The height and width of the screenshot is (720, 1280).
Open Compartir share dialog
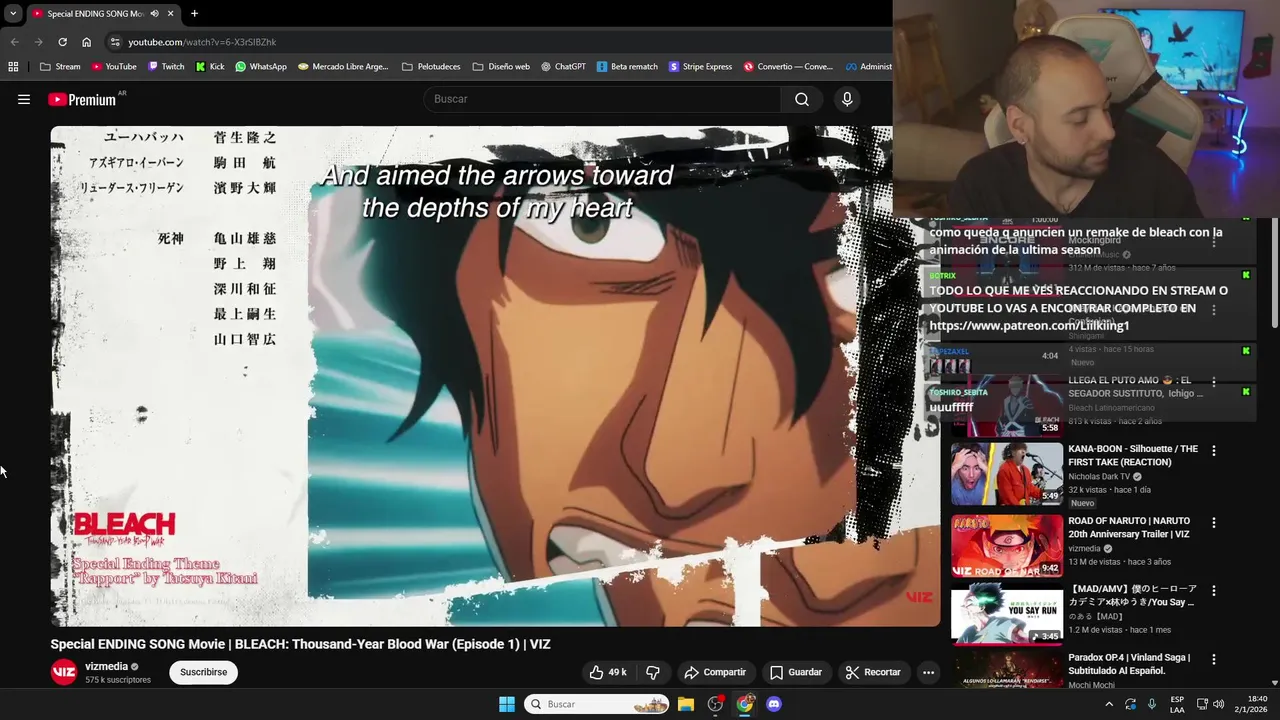pos(715,672)
